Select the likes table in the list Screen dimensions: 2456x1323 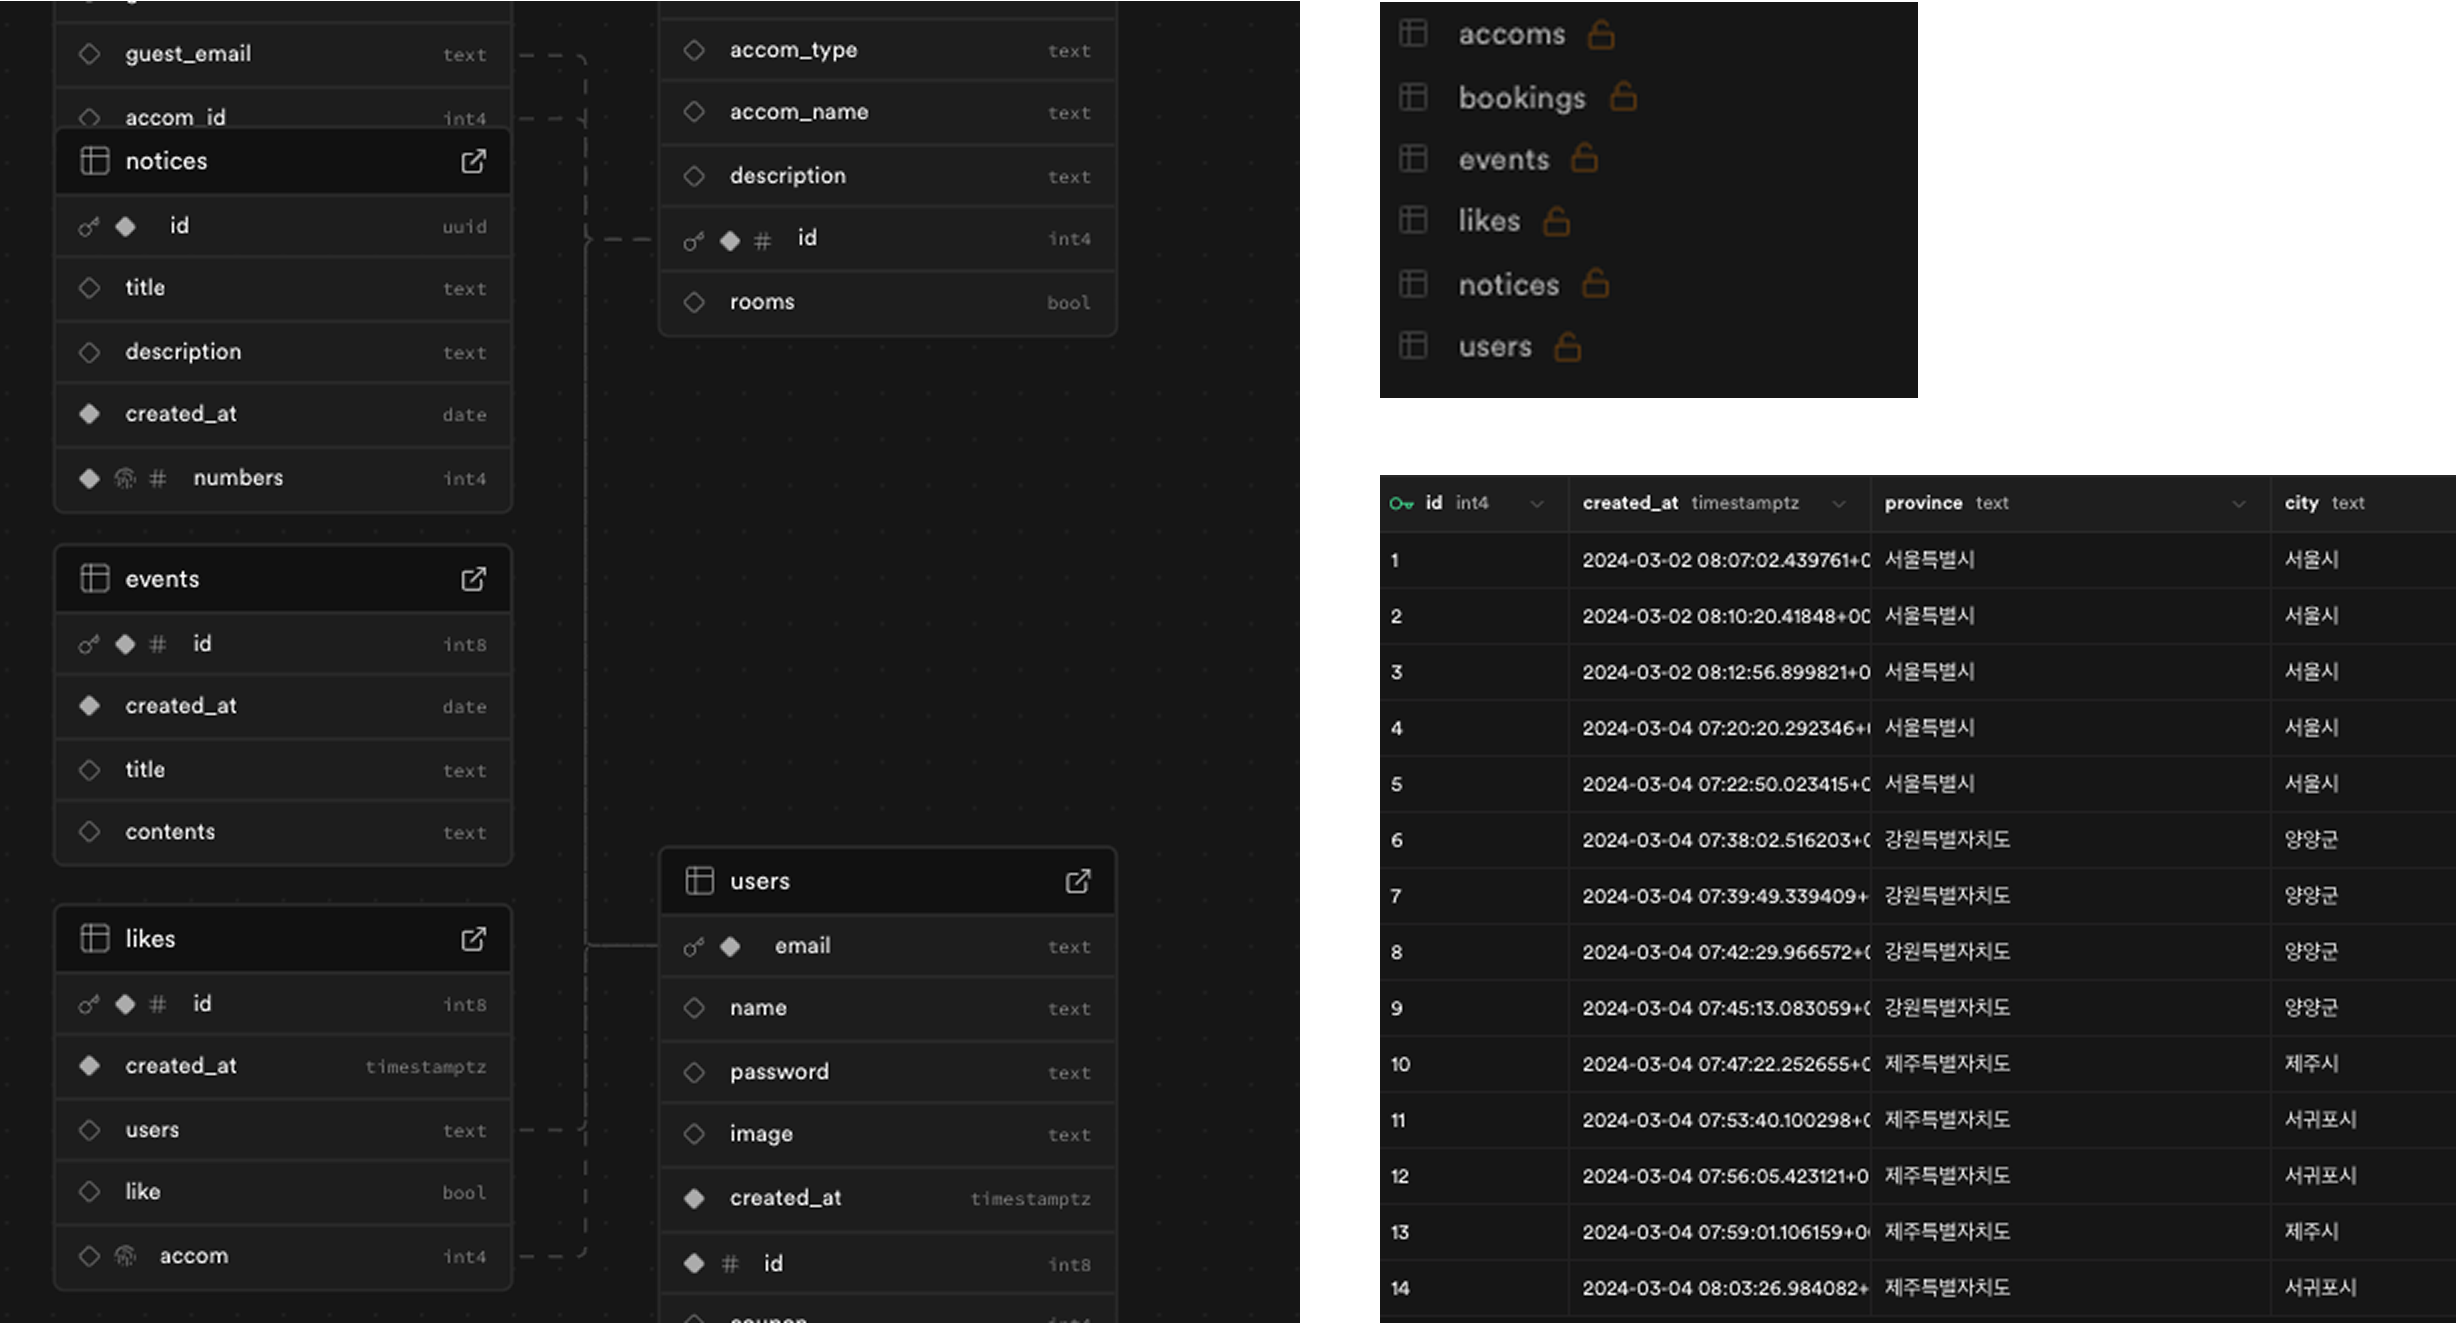[1488, 221]
